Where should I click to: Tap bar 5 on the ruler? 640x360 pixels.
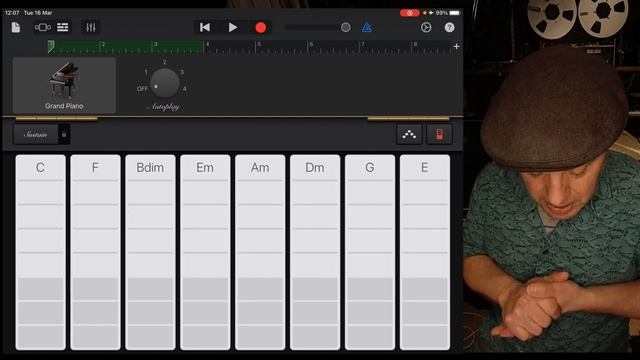point(259,44)
